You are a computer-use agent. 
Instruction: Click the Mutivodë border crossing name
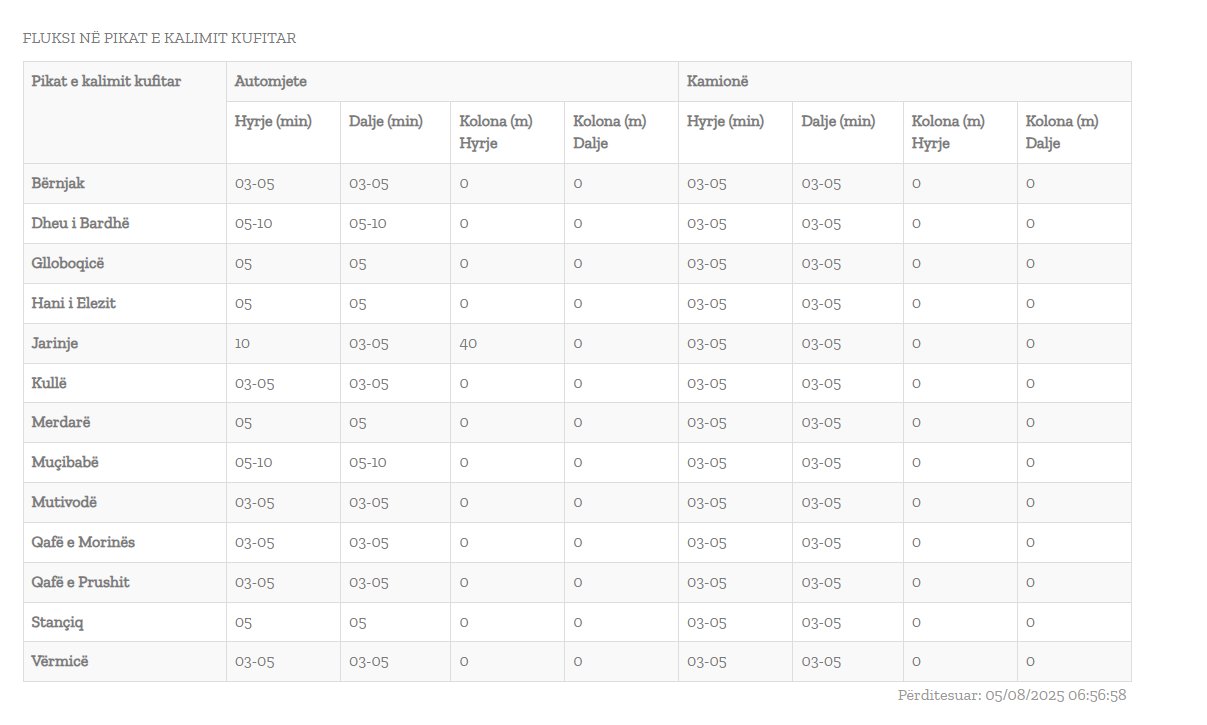64,502
